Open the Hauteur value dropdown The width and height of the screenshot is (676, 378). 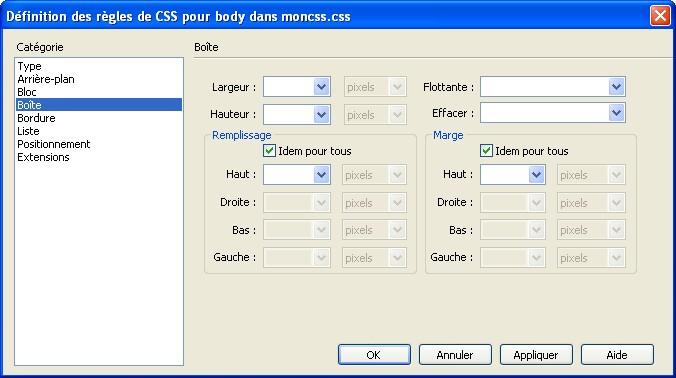(322, 115)
